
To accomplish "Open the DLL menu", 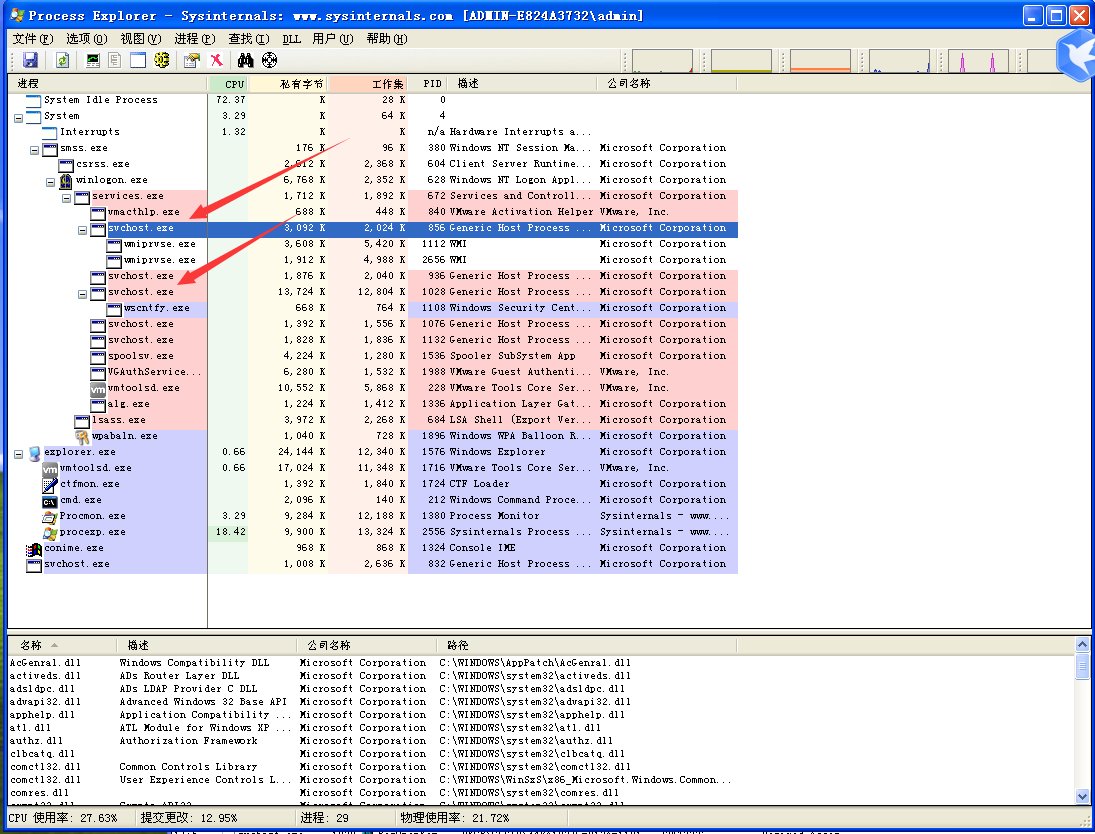I will click(x=291, y=38).
